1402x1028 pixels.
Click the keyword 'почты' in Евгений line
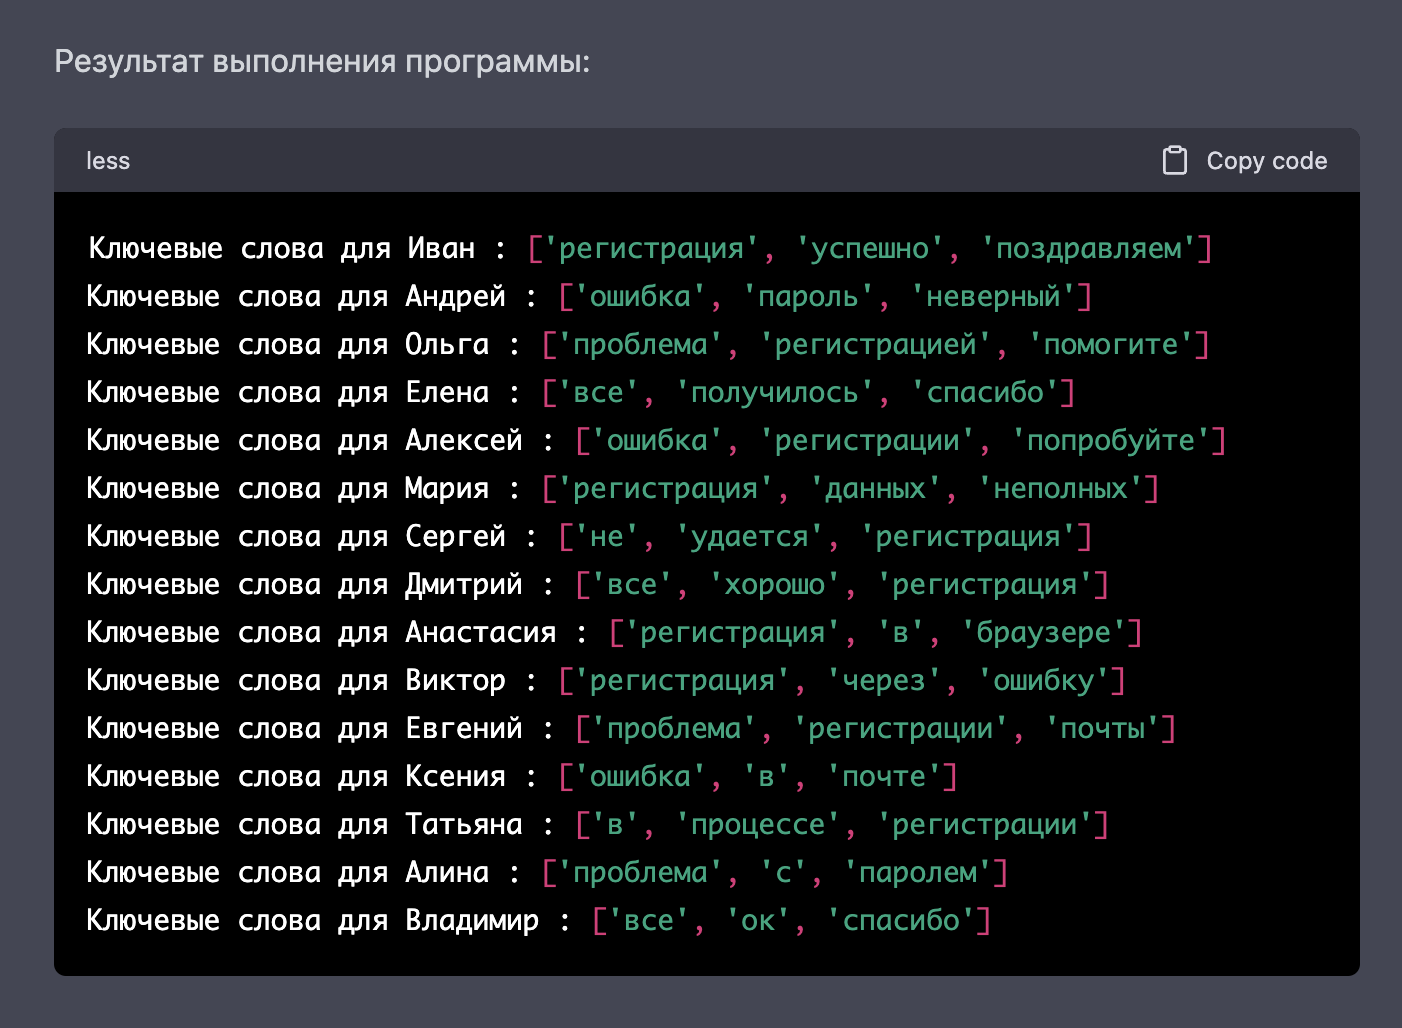(1102, 728)
